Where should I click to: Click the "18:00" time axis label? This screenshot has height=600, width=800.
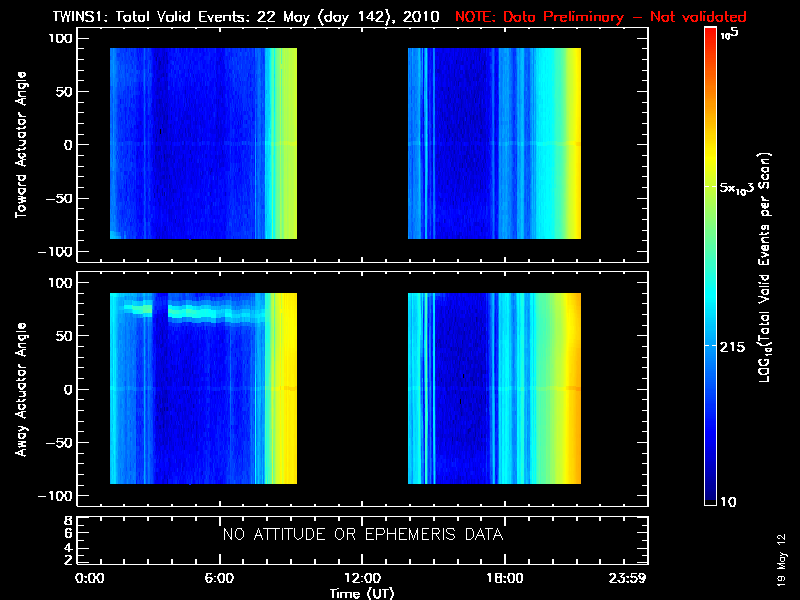point(504,578)
